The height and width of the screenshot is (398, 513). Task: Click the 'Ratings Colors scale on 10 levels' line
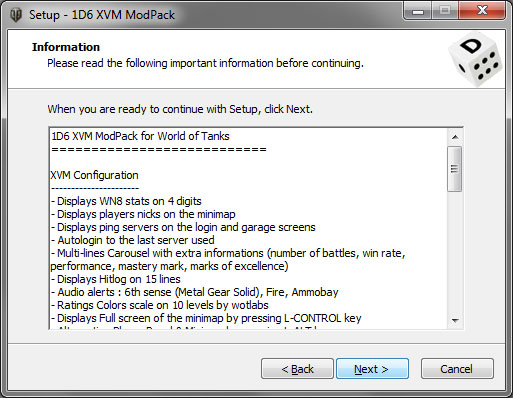pos(160,305)
